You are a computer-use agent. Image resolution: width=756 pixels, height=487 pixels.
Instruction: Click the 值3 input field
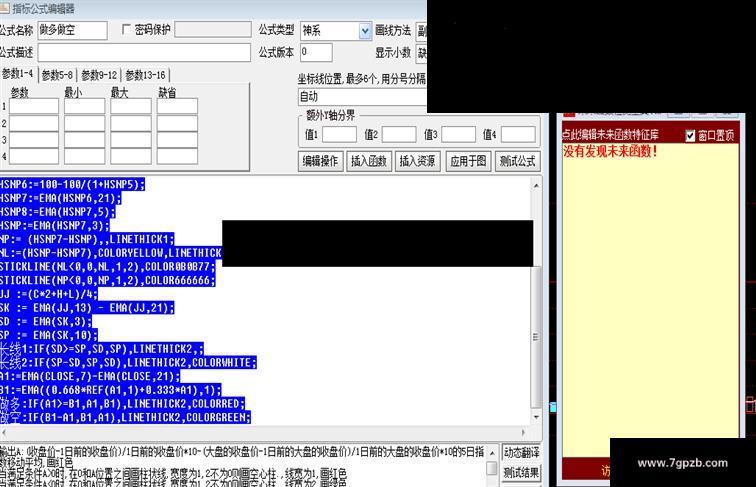click(x=459, y=134)
